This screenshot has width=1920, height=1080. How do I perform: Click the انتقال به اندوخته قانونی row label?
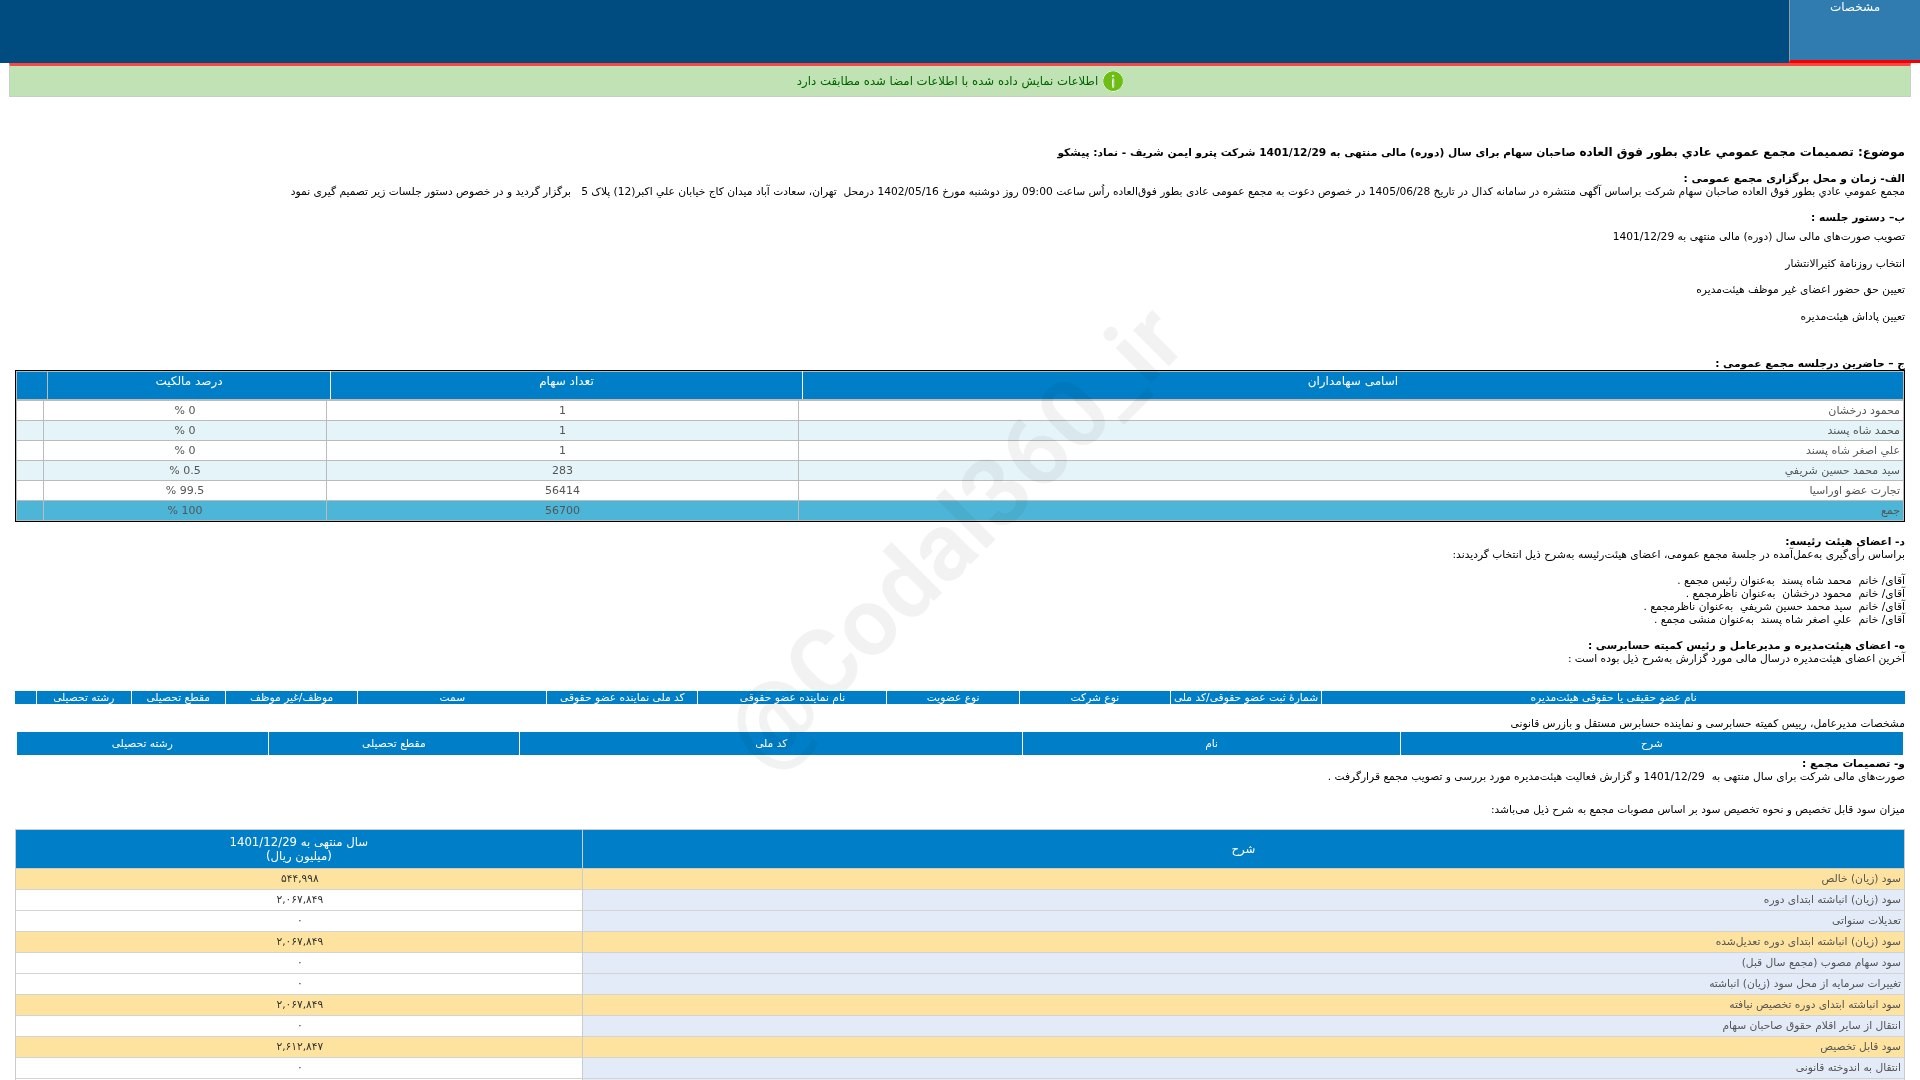[1848, 1068]
